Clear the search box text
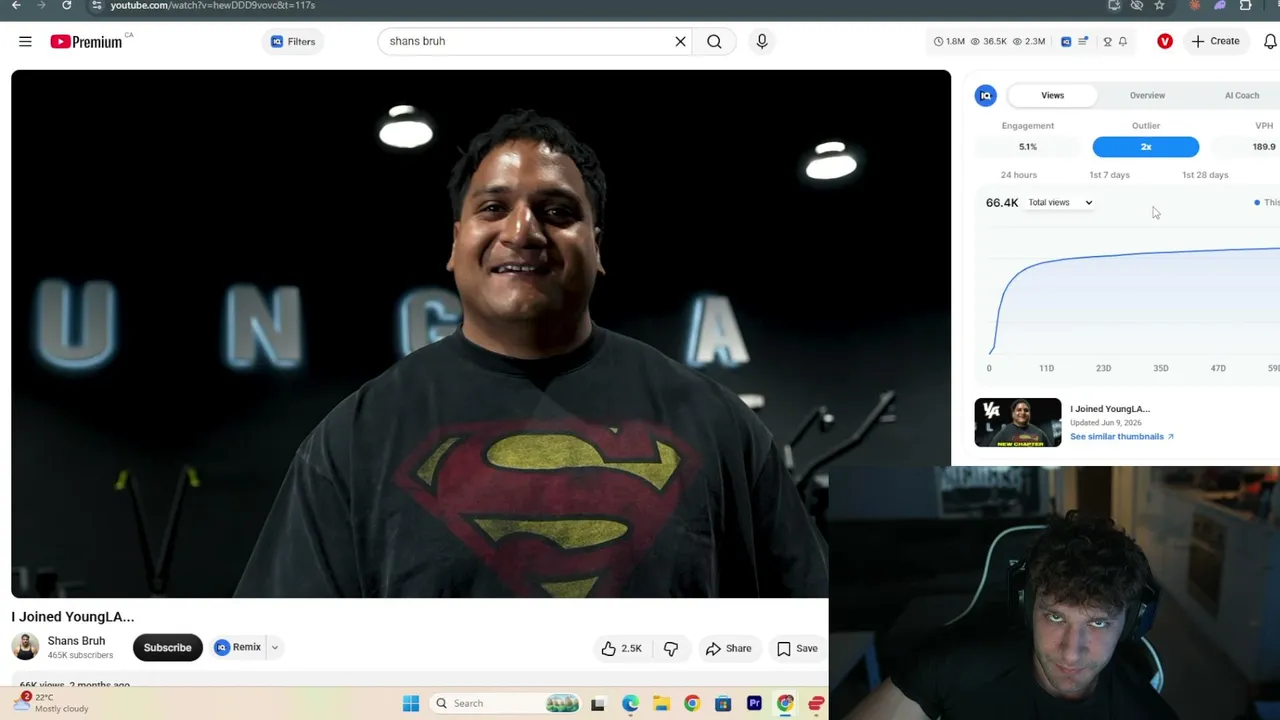Viewport: 1280px width, 720px height. 680,41
